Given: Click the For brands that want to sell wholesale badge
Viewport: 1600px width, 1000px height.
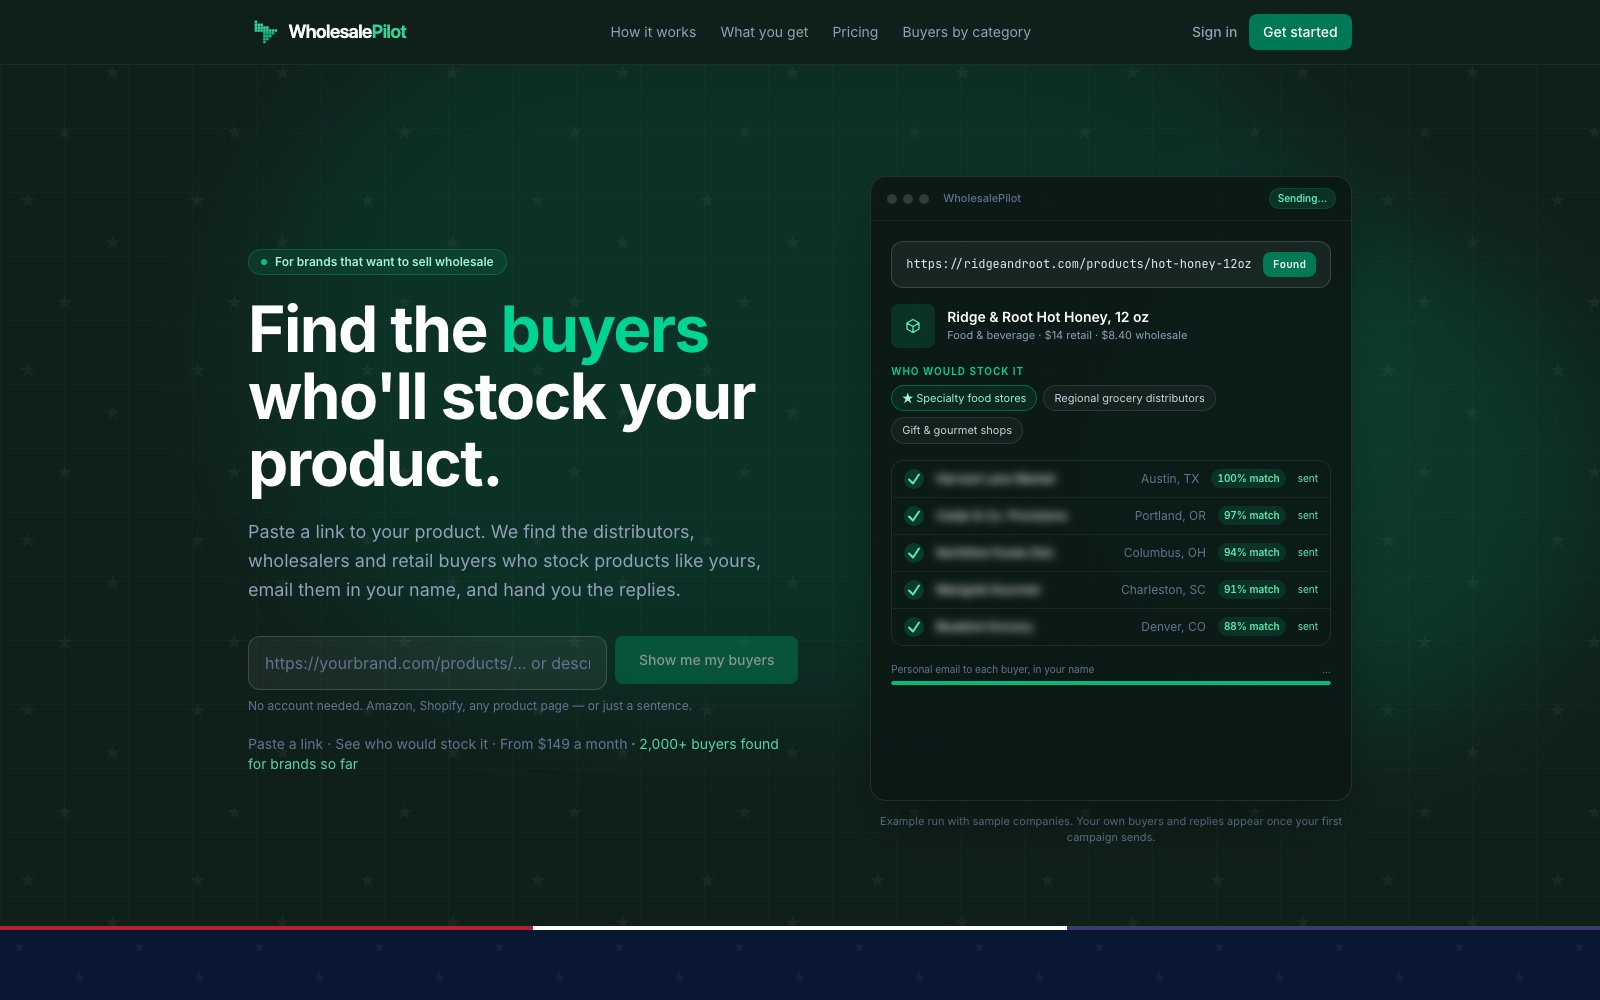Looking at the screenshot, I should coord(377,262).
